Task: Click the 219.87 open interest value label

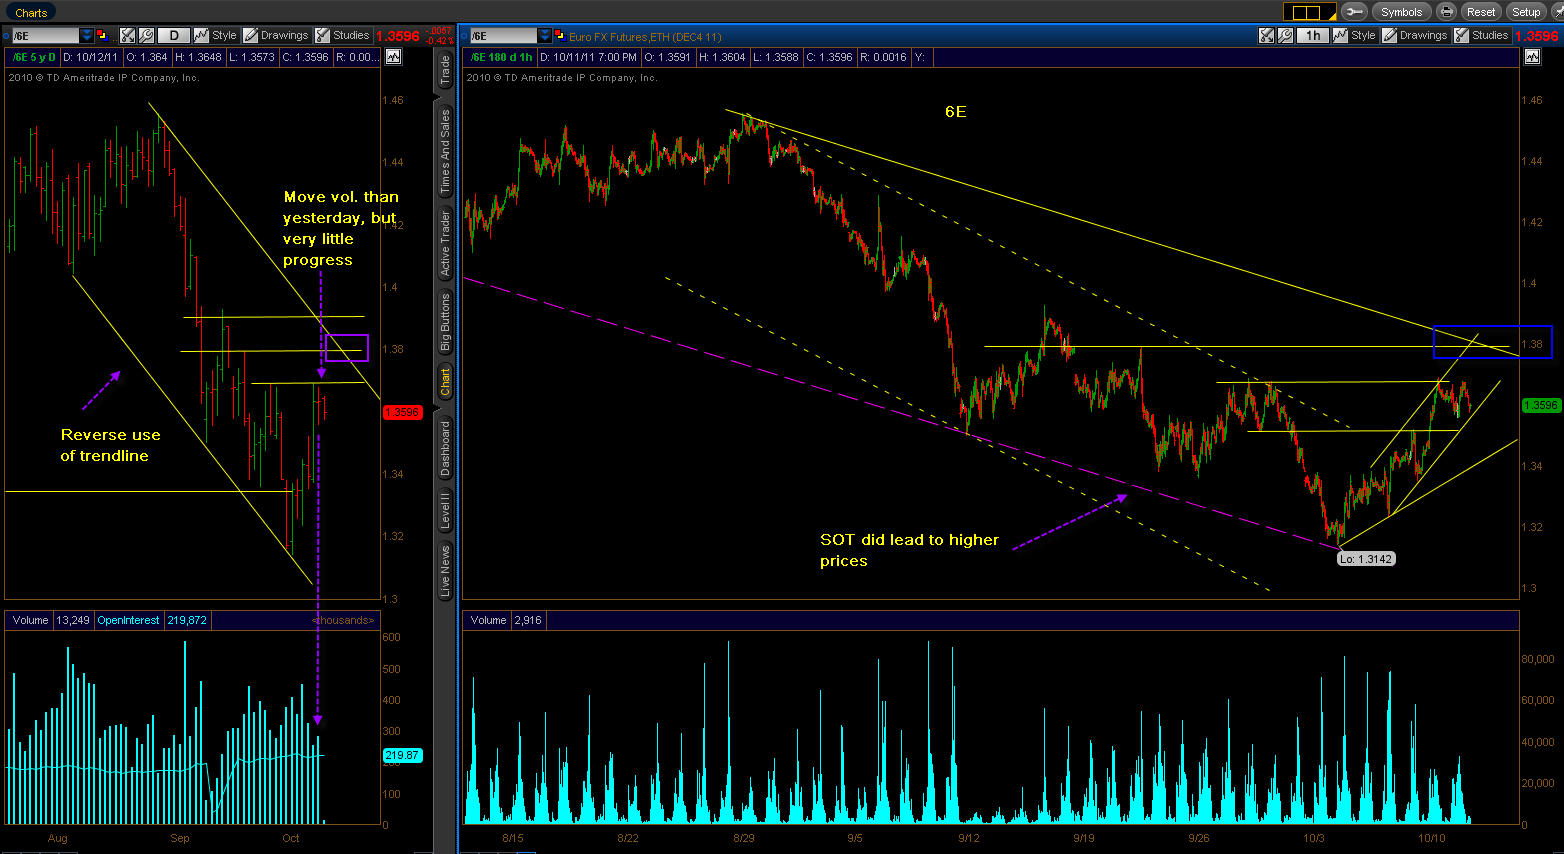Action: click(x=402, y=756)
